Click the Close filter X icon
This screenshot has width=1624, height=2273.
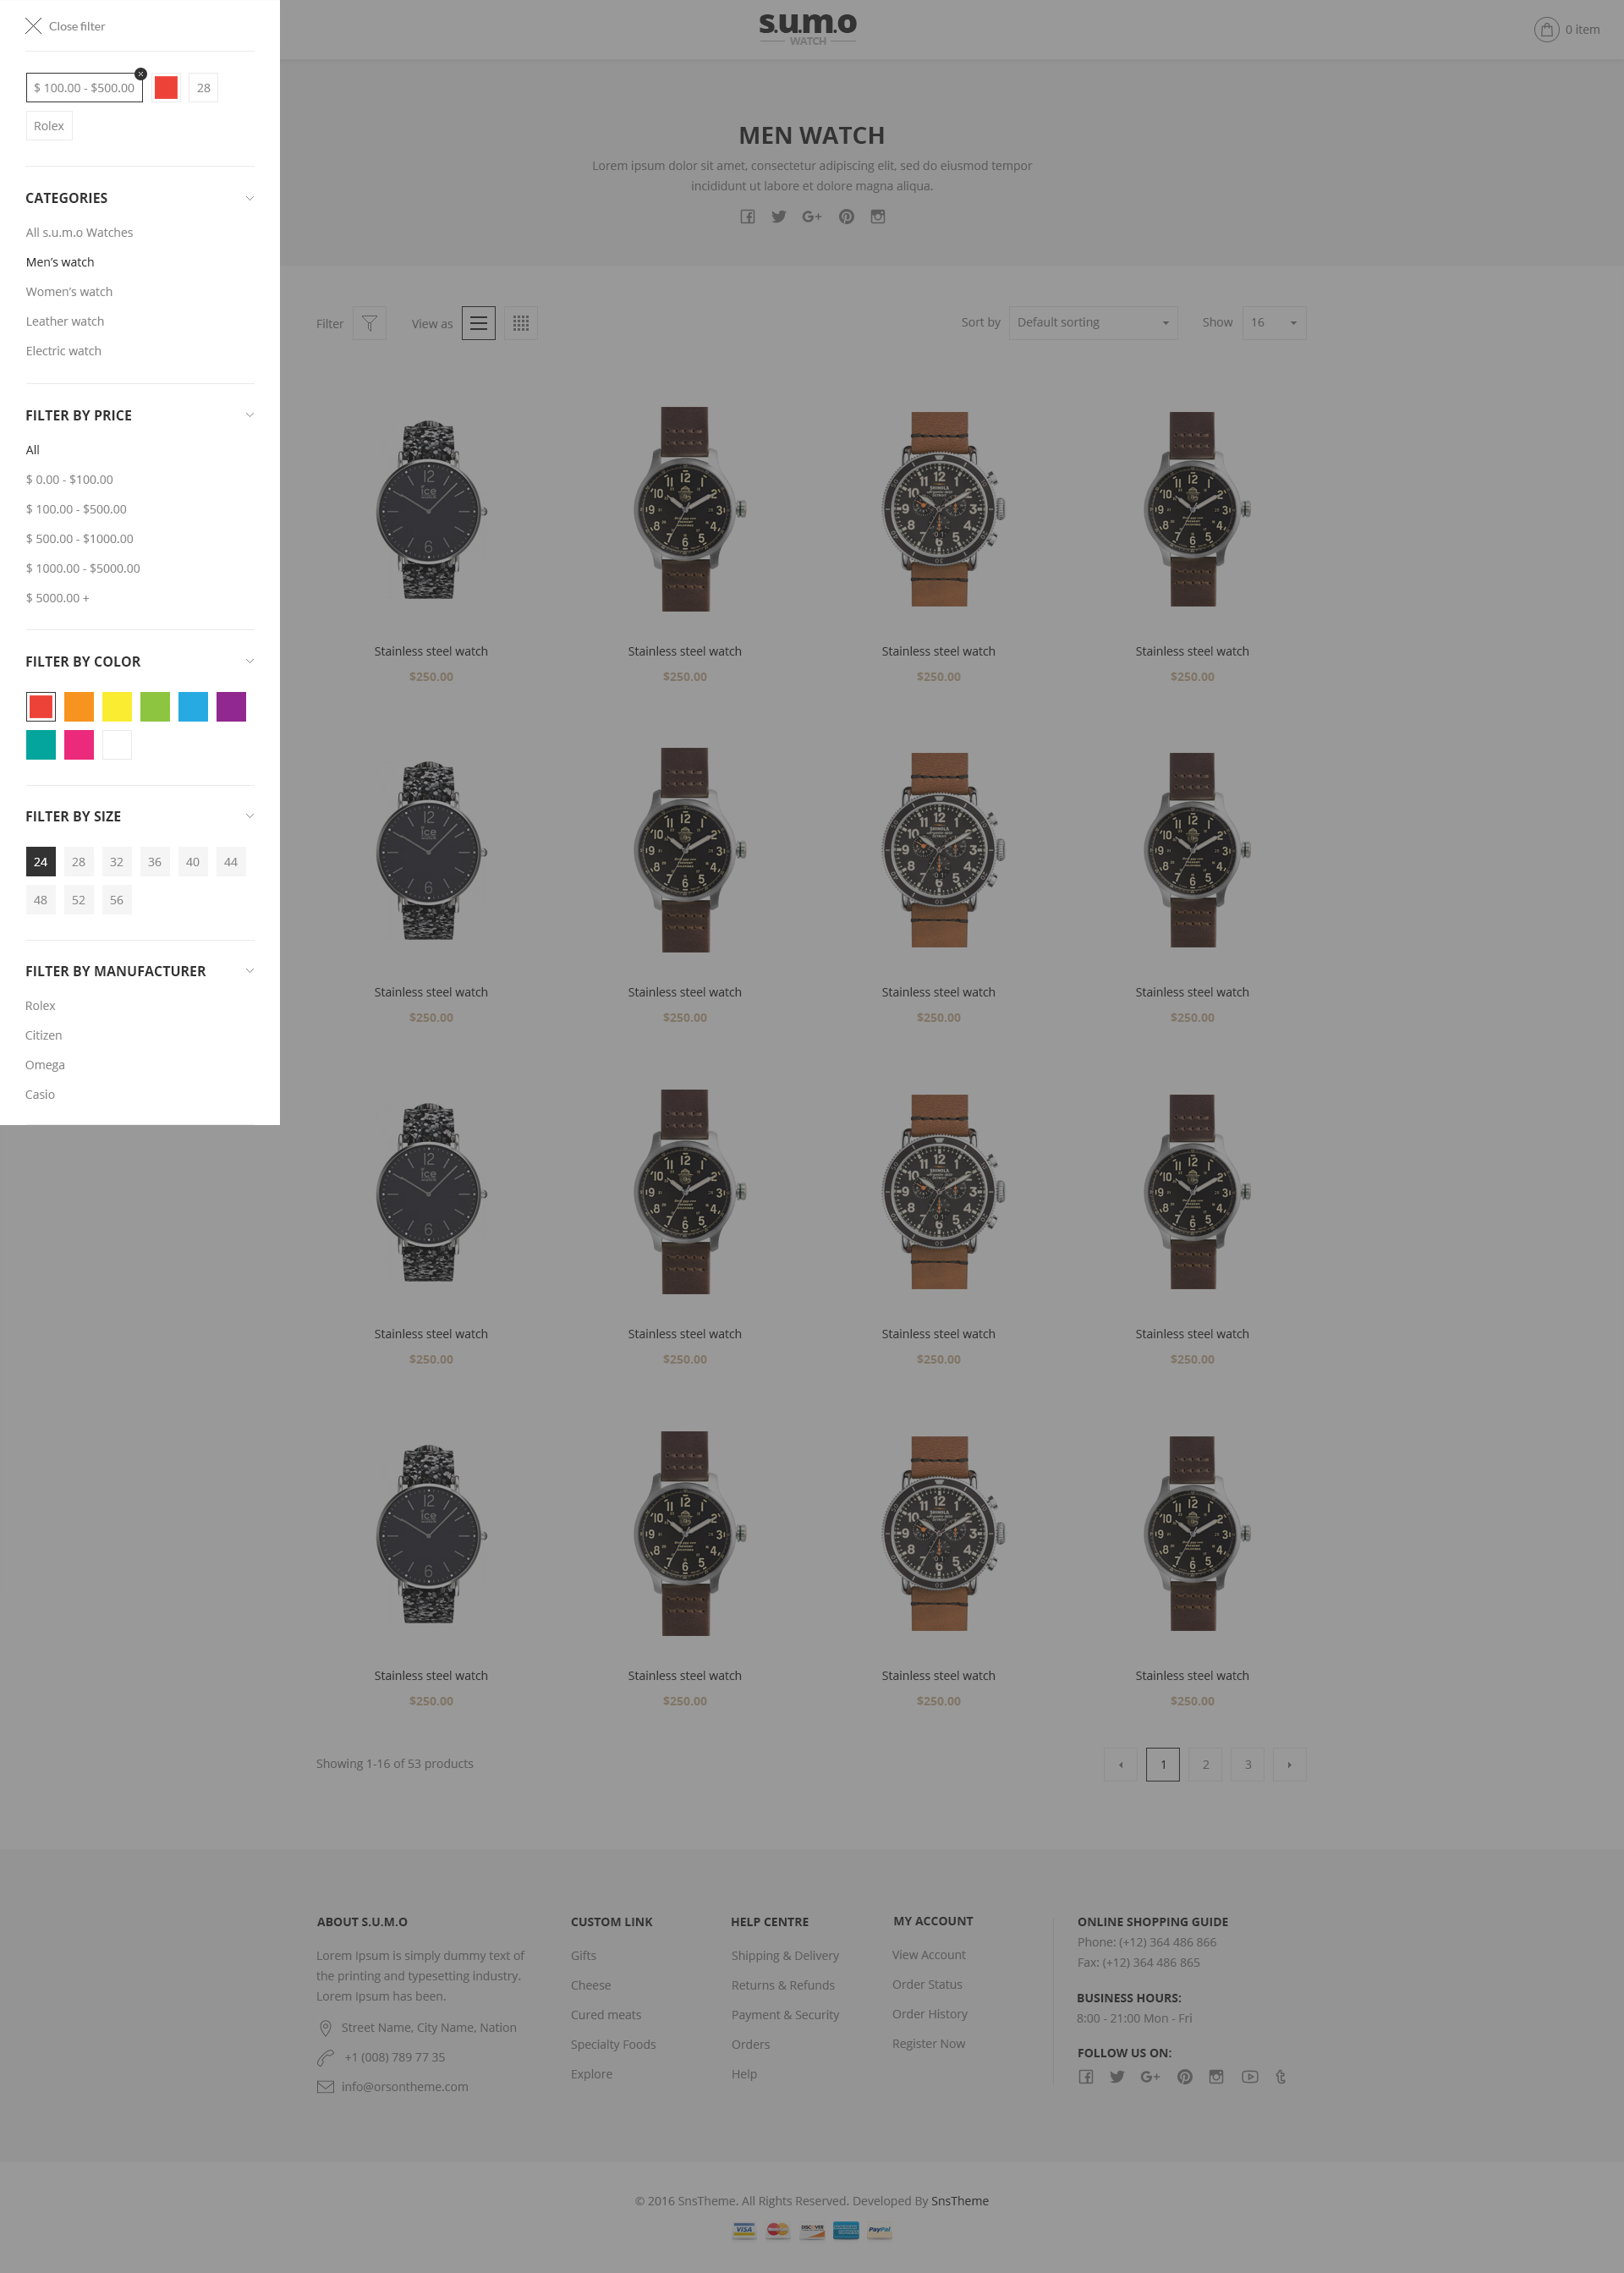33,26
